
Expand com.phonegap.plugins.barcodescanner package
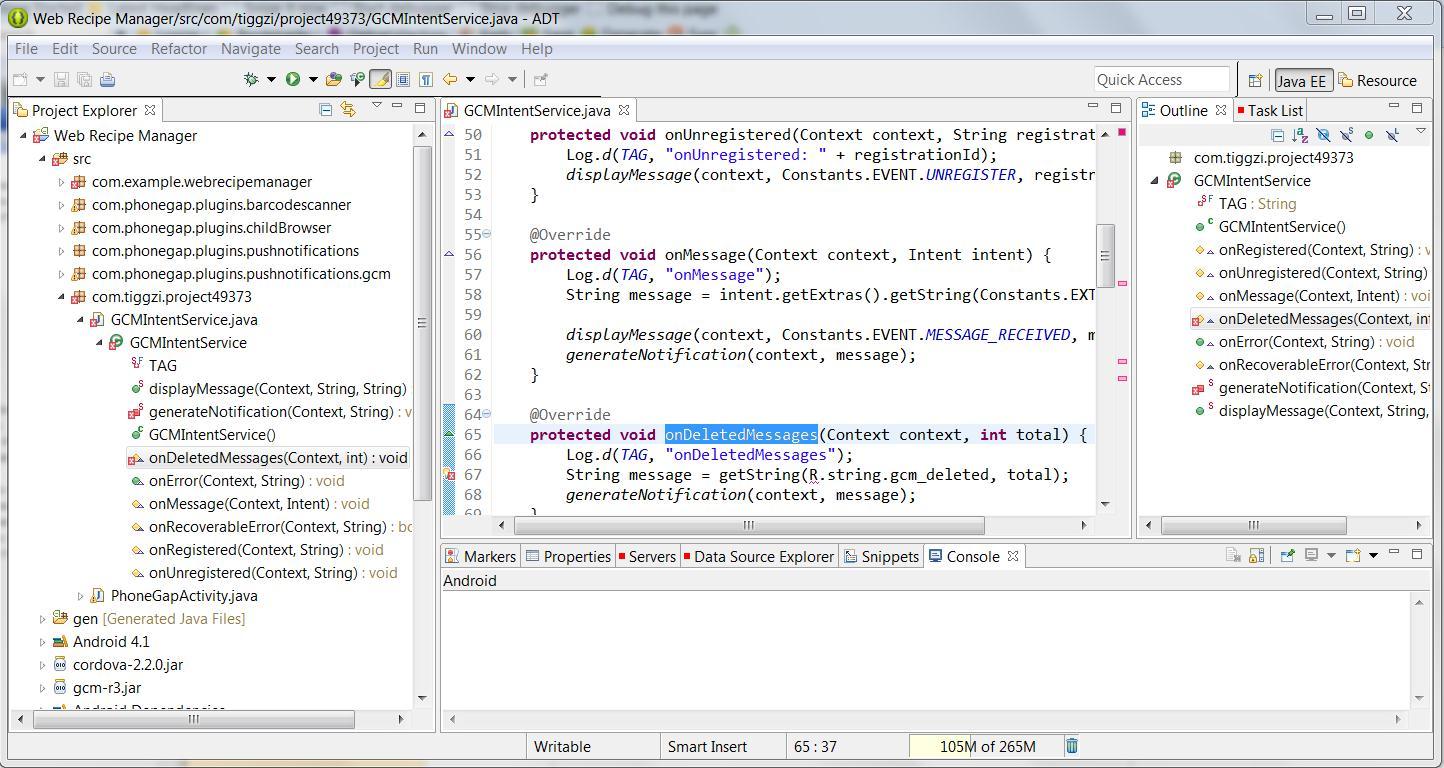(61, 205)
